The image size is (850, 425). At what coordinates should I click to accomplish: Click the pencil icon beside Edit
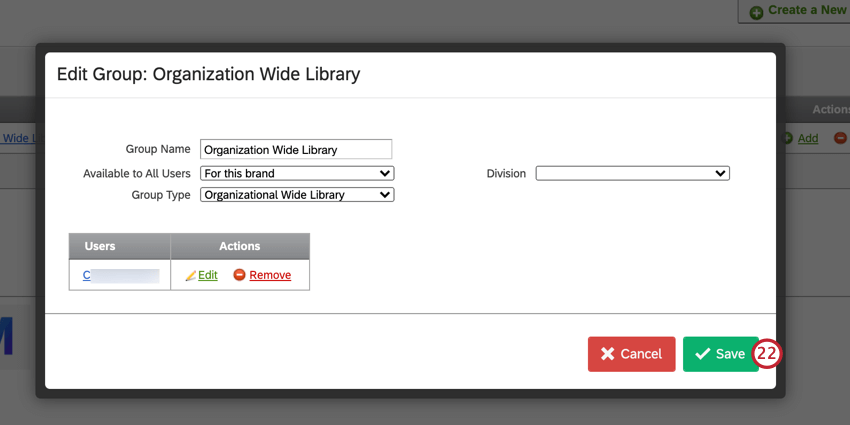point(190,275)
